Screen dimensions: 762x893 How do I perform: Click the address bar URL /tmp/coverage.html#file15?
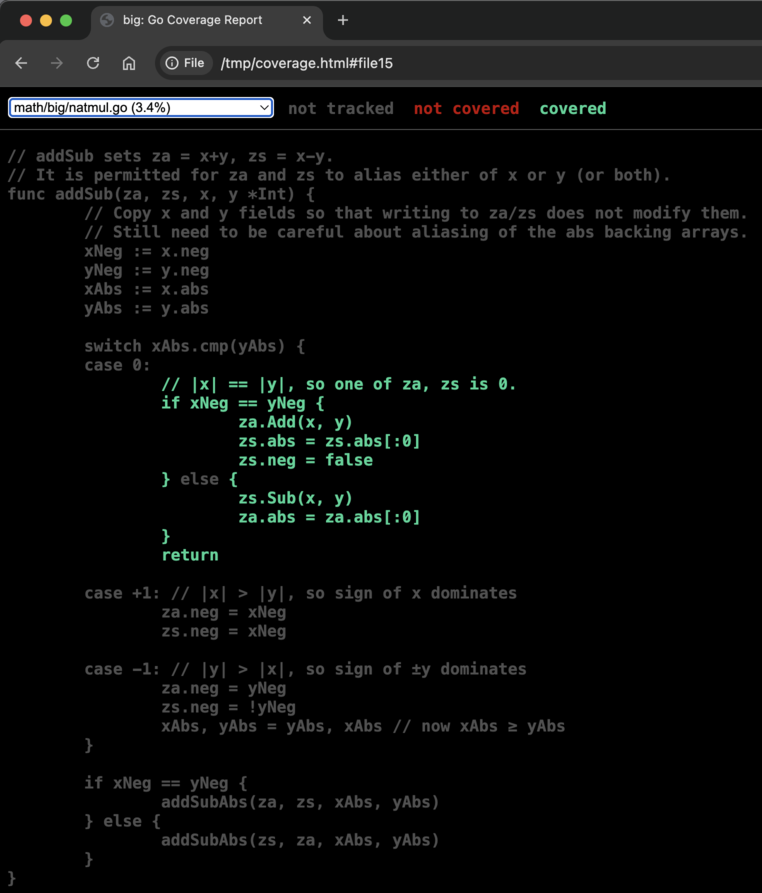tap(306, 63)
